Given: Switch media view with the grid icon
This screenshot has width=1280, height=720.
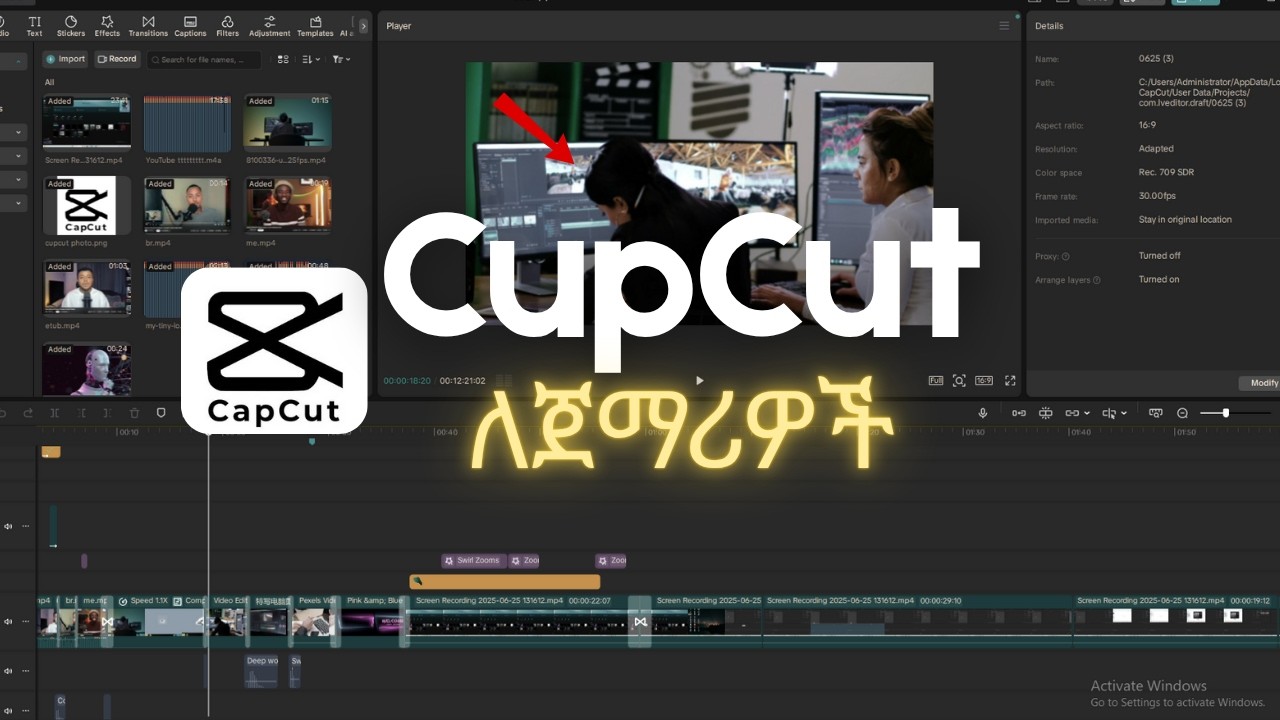Looking at the screenshot, I should coord(283,60).
